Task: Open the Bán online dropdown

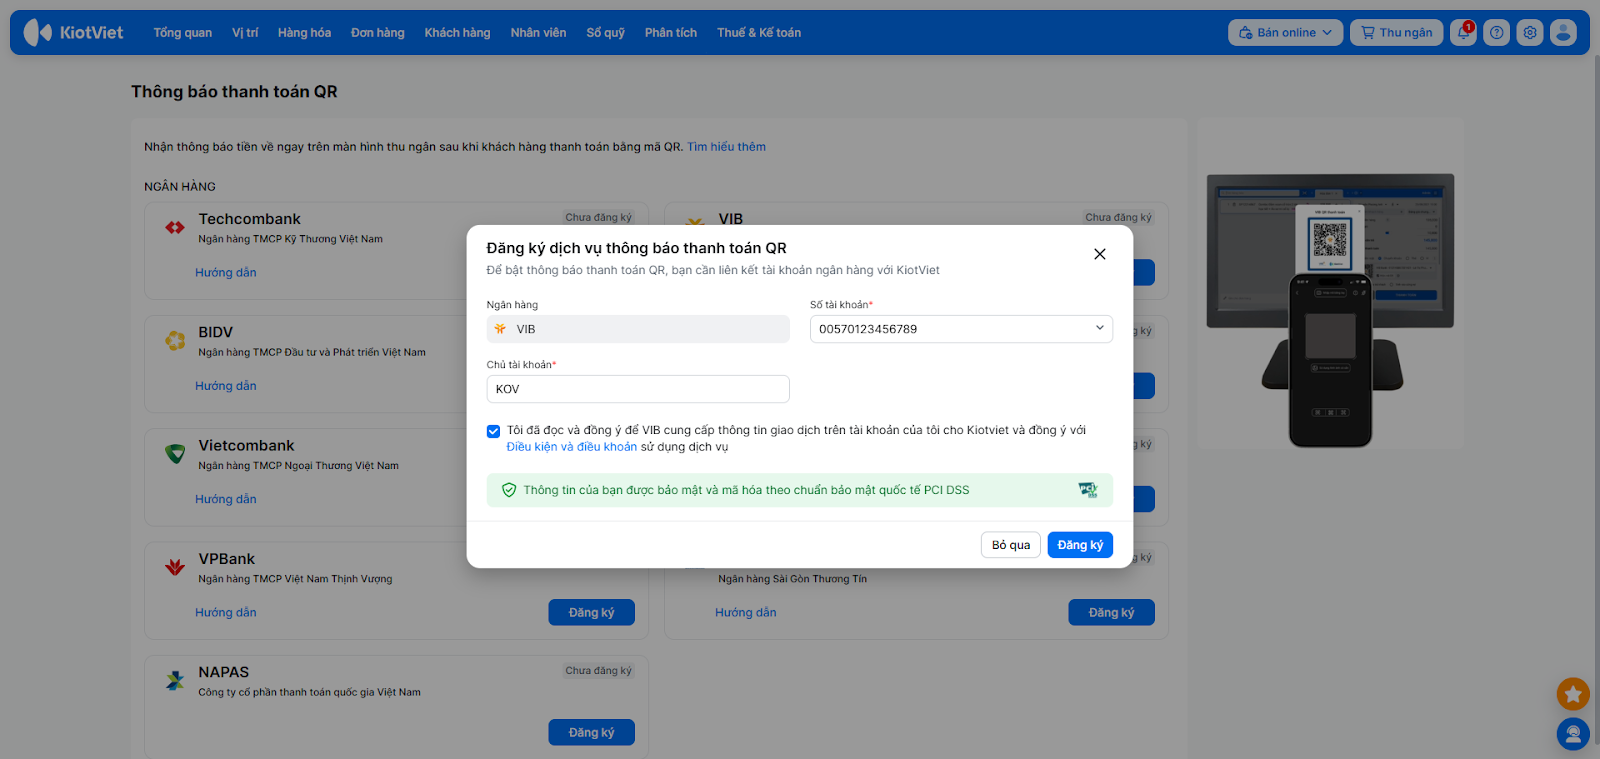Action: (x=1285, y=32)
